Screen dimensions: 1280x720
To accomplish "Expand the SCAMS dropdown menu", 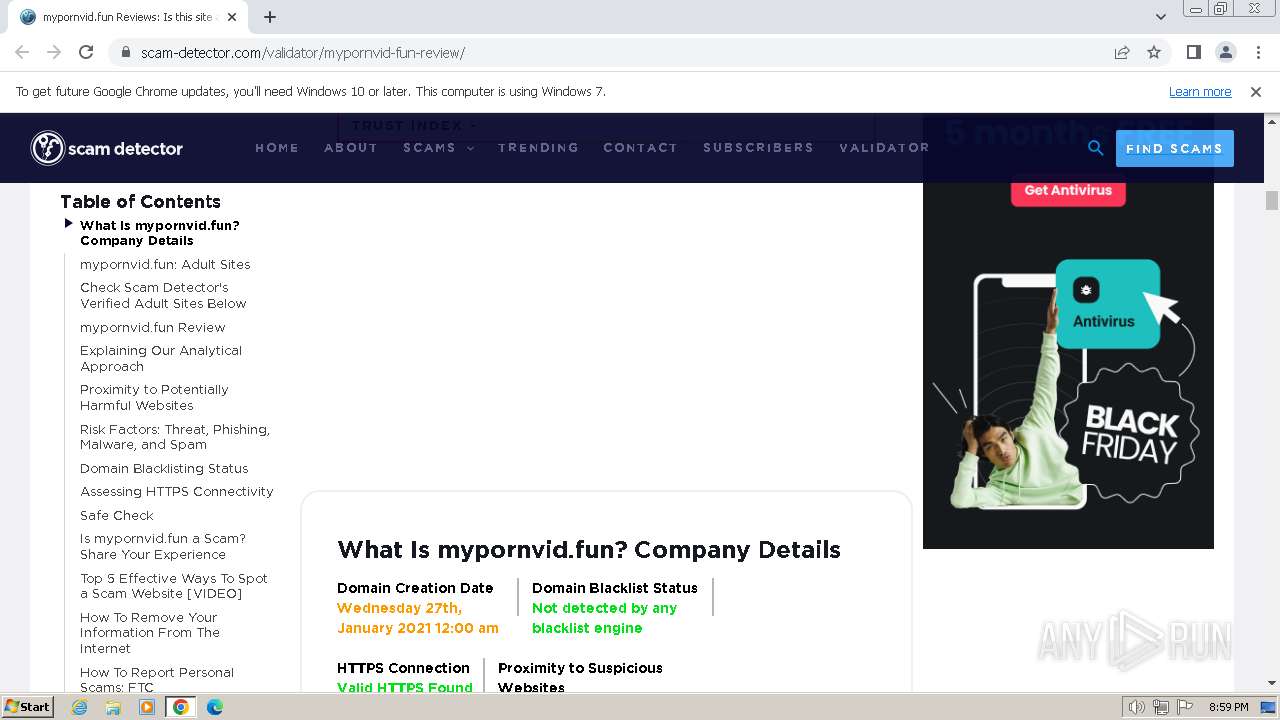I will [438, 147].
